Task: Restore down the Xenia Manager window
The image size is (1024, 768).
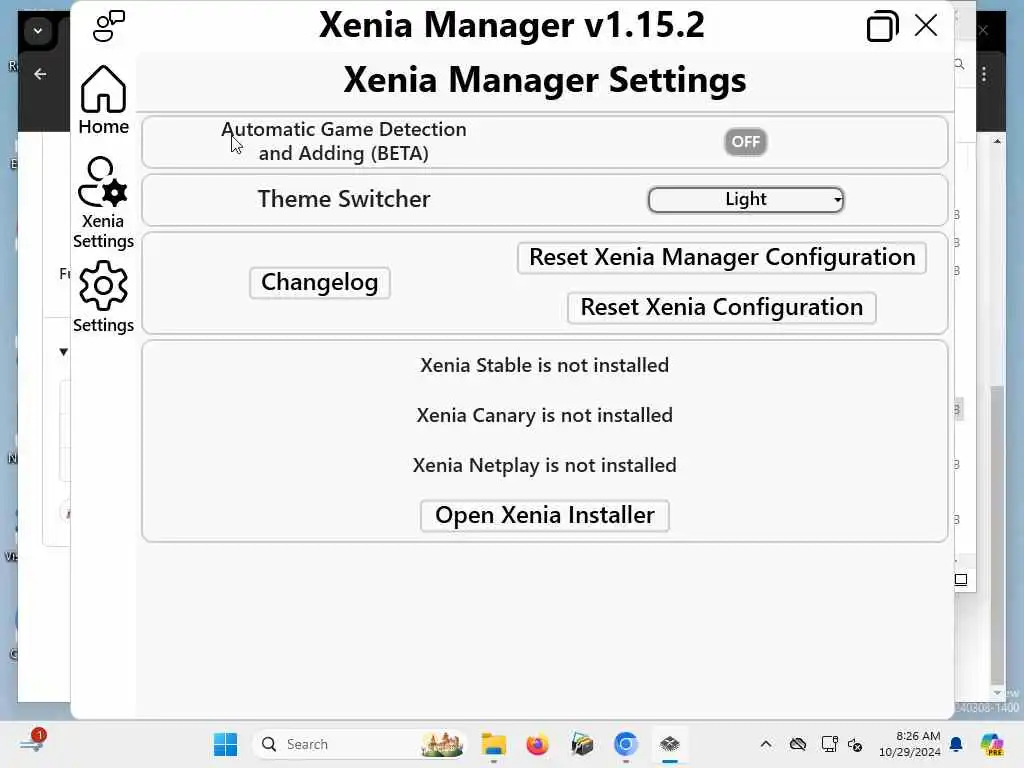Action: (x=882, y=26)
